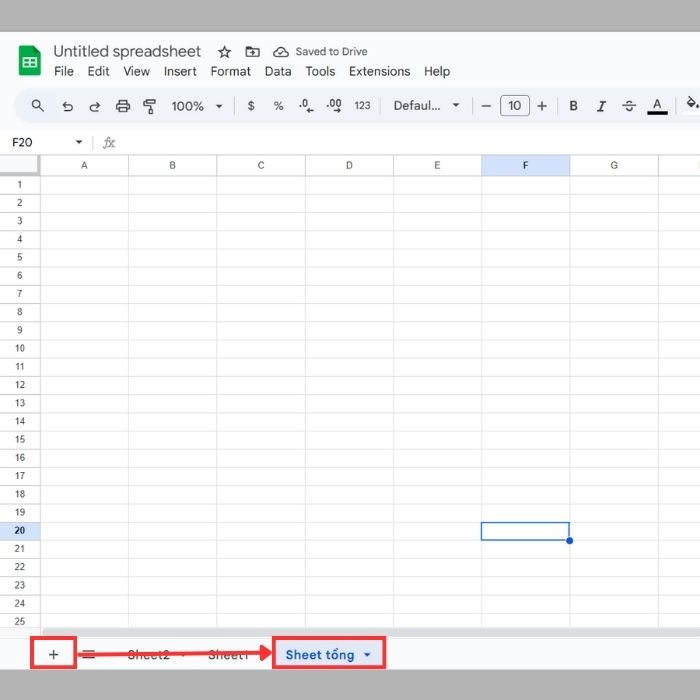The width and height of the screenshot is (700, 700).
Task: Decrease font size with minus
Action: pos(486,106)
